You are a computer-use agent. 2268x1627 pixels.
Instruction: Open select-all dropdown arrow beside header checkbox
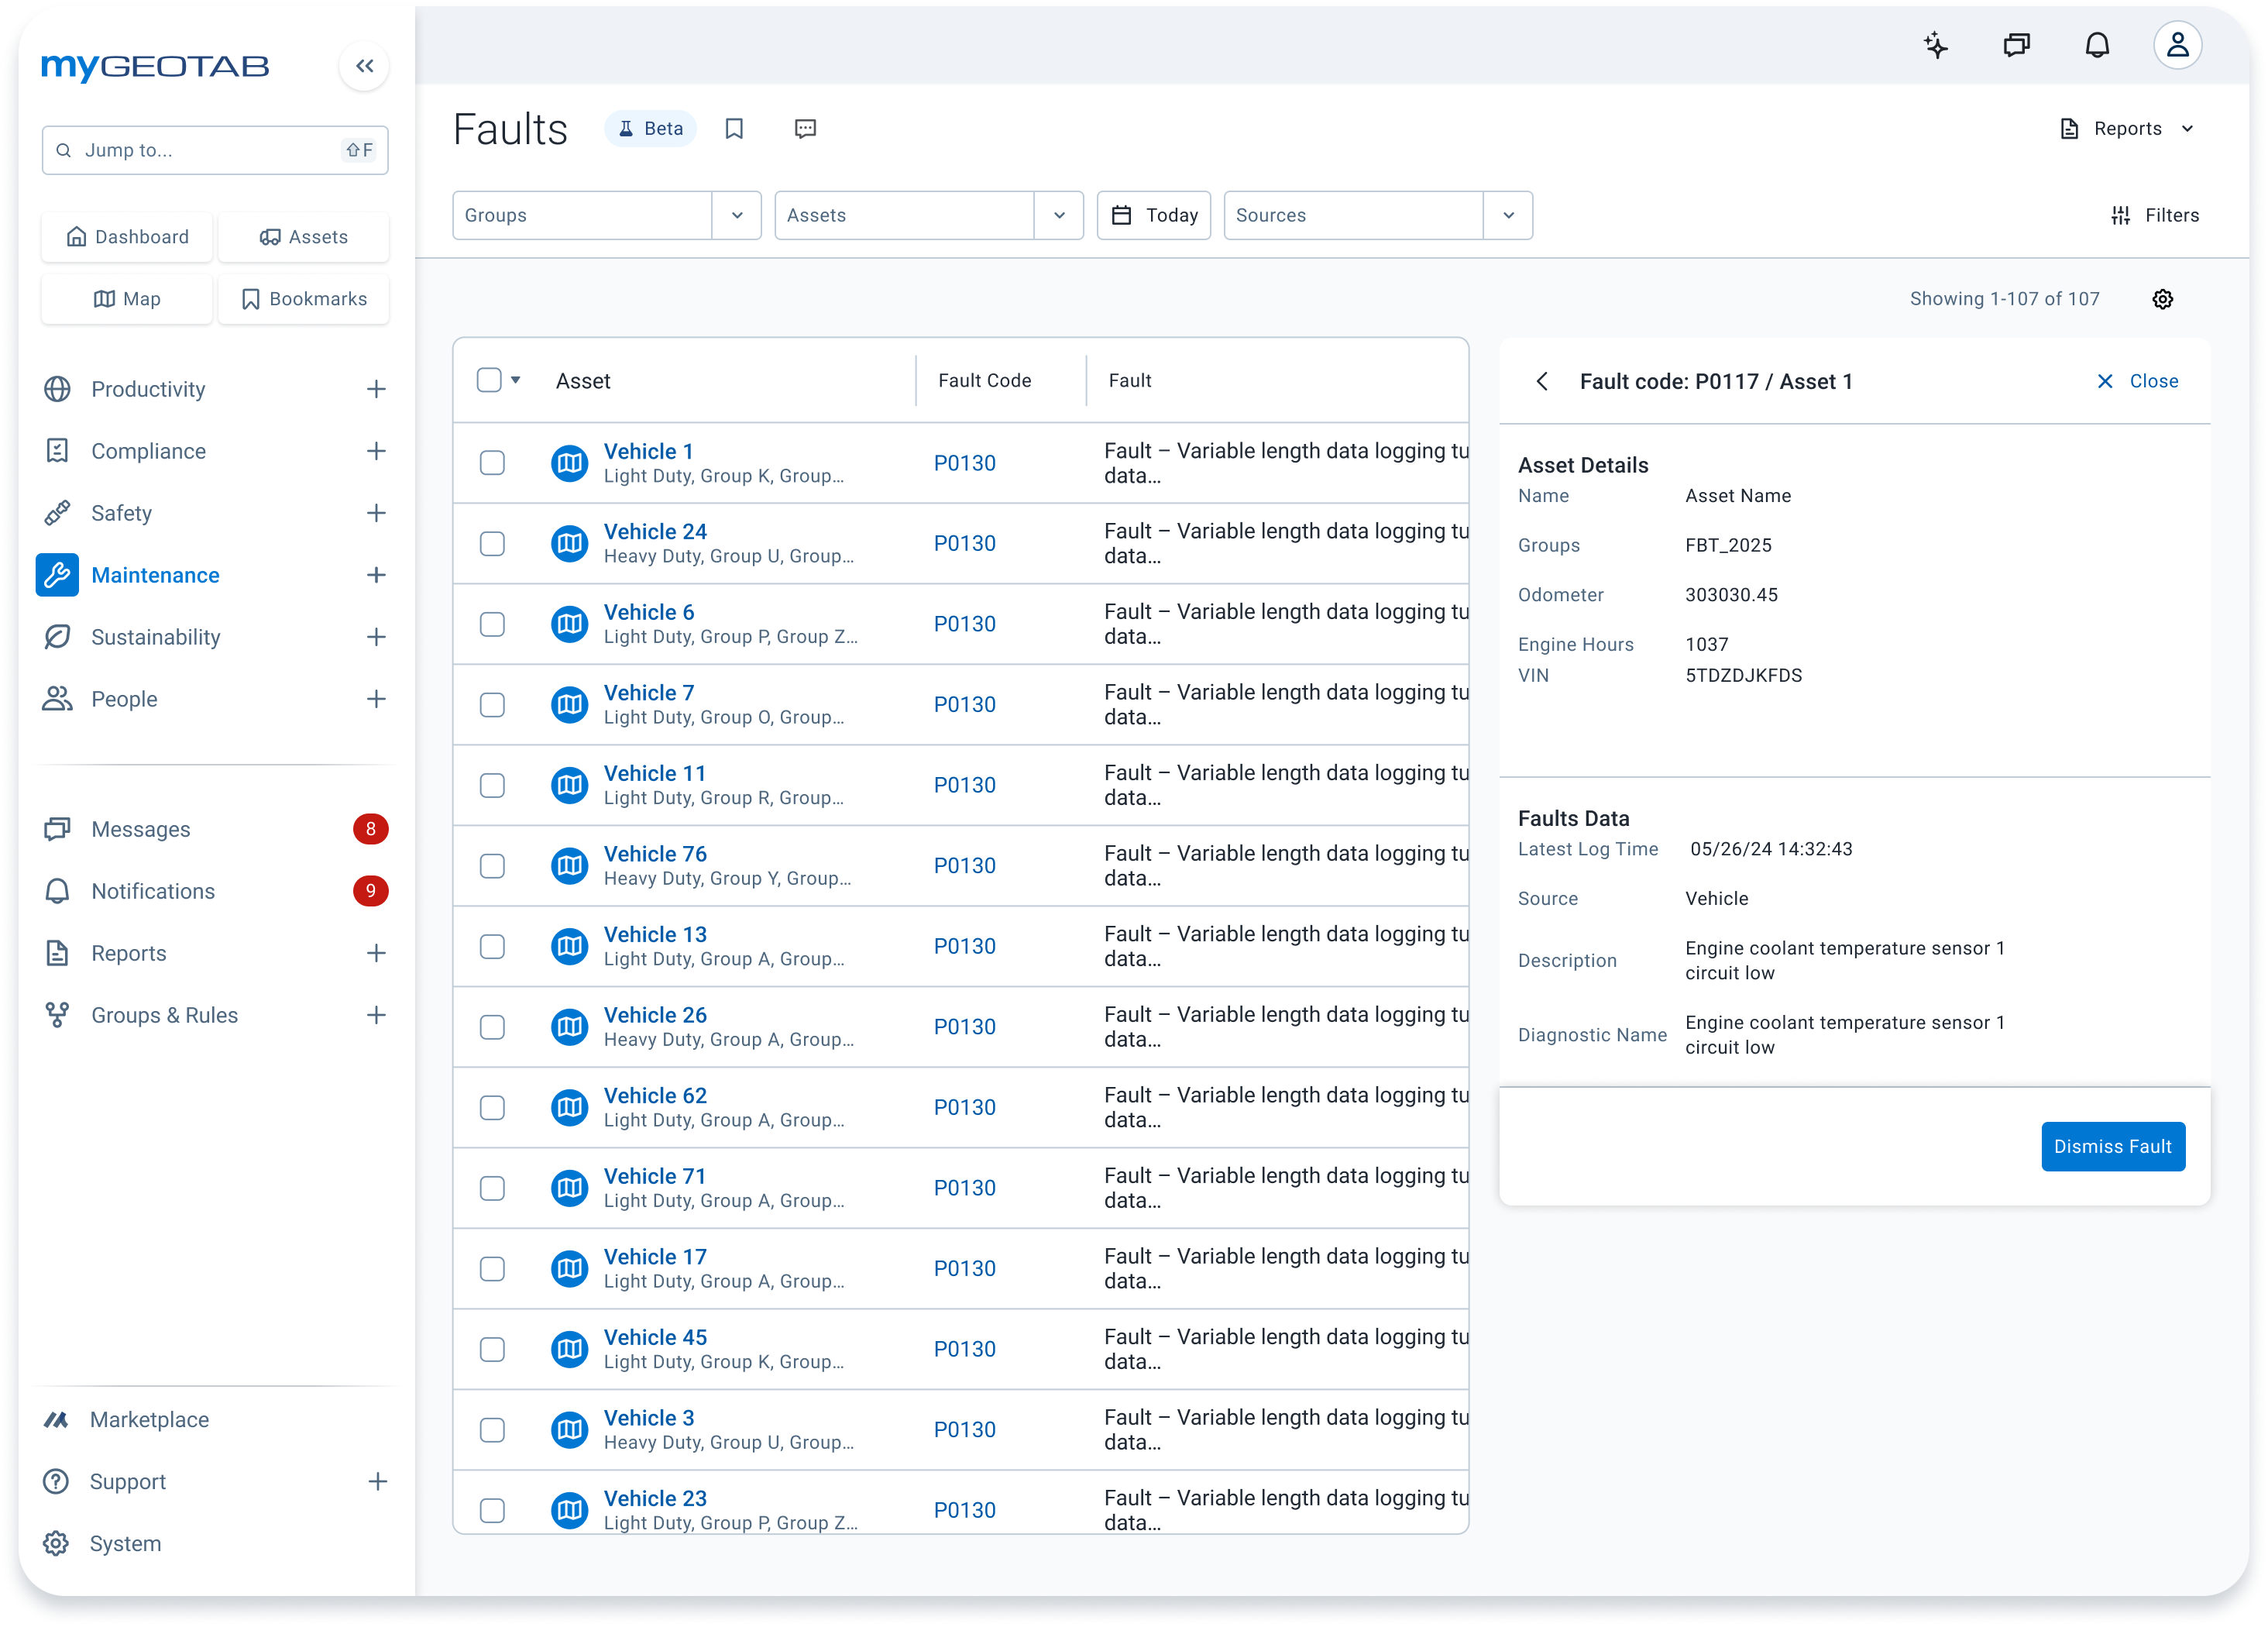coord(516,380)
